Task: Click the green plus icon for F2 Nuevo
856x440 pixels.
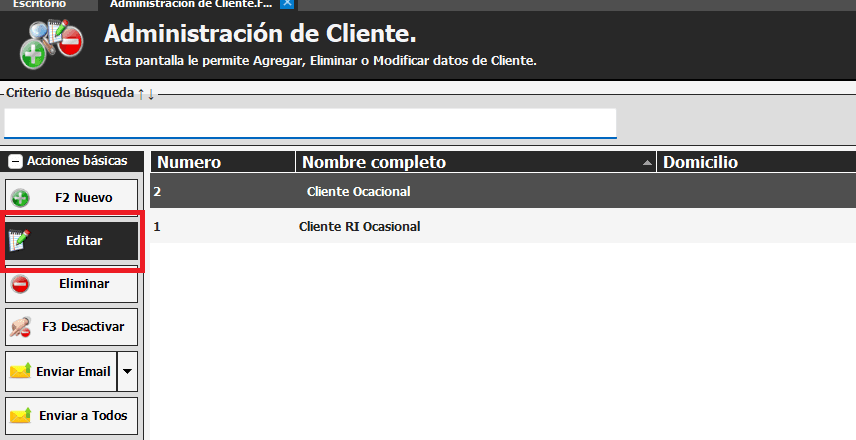Action: coord(20,198)
